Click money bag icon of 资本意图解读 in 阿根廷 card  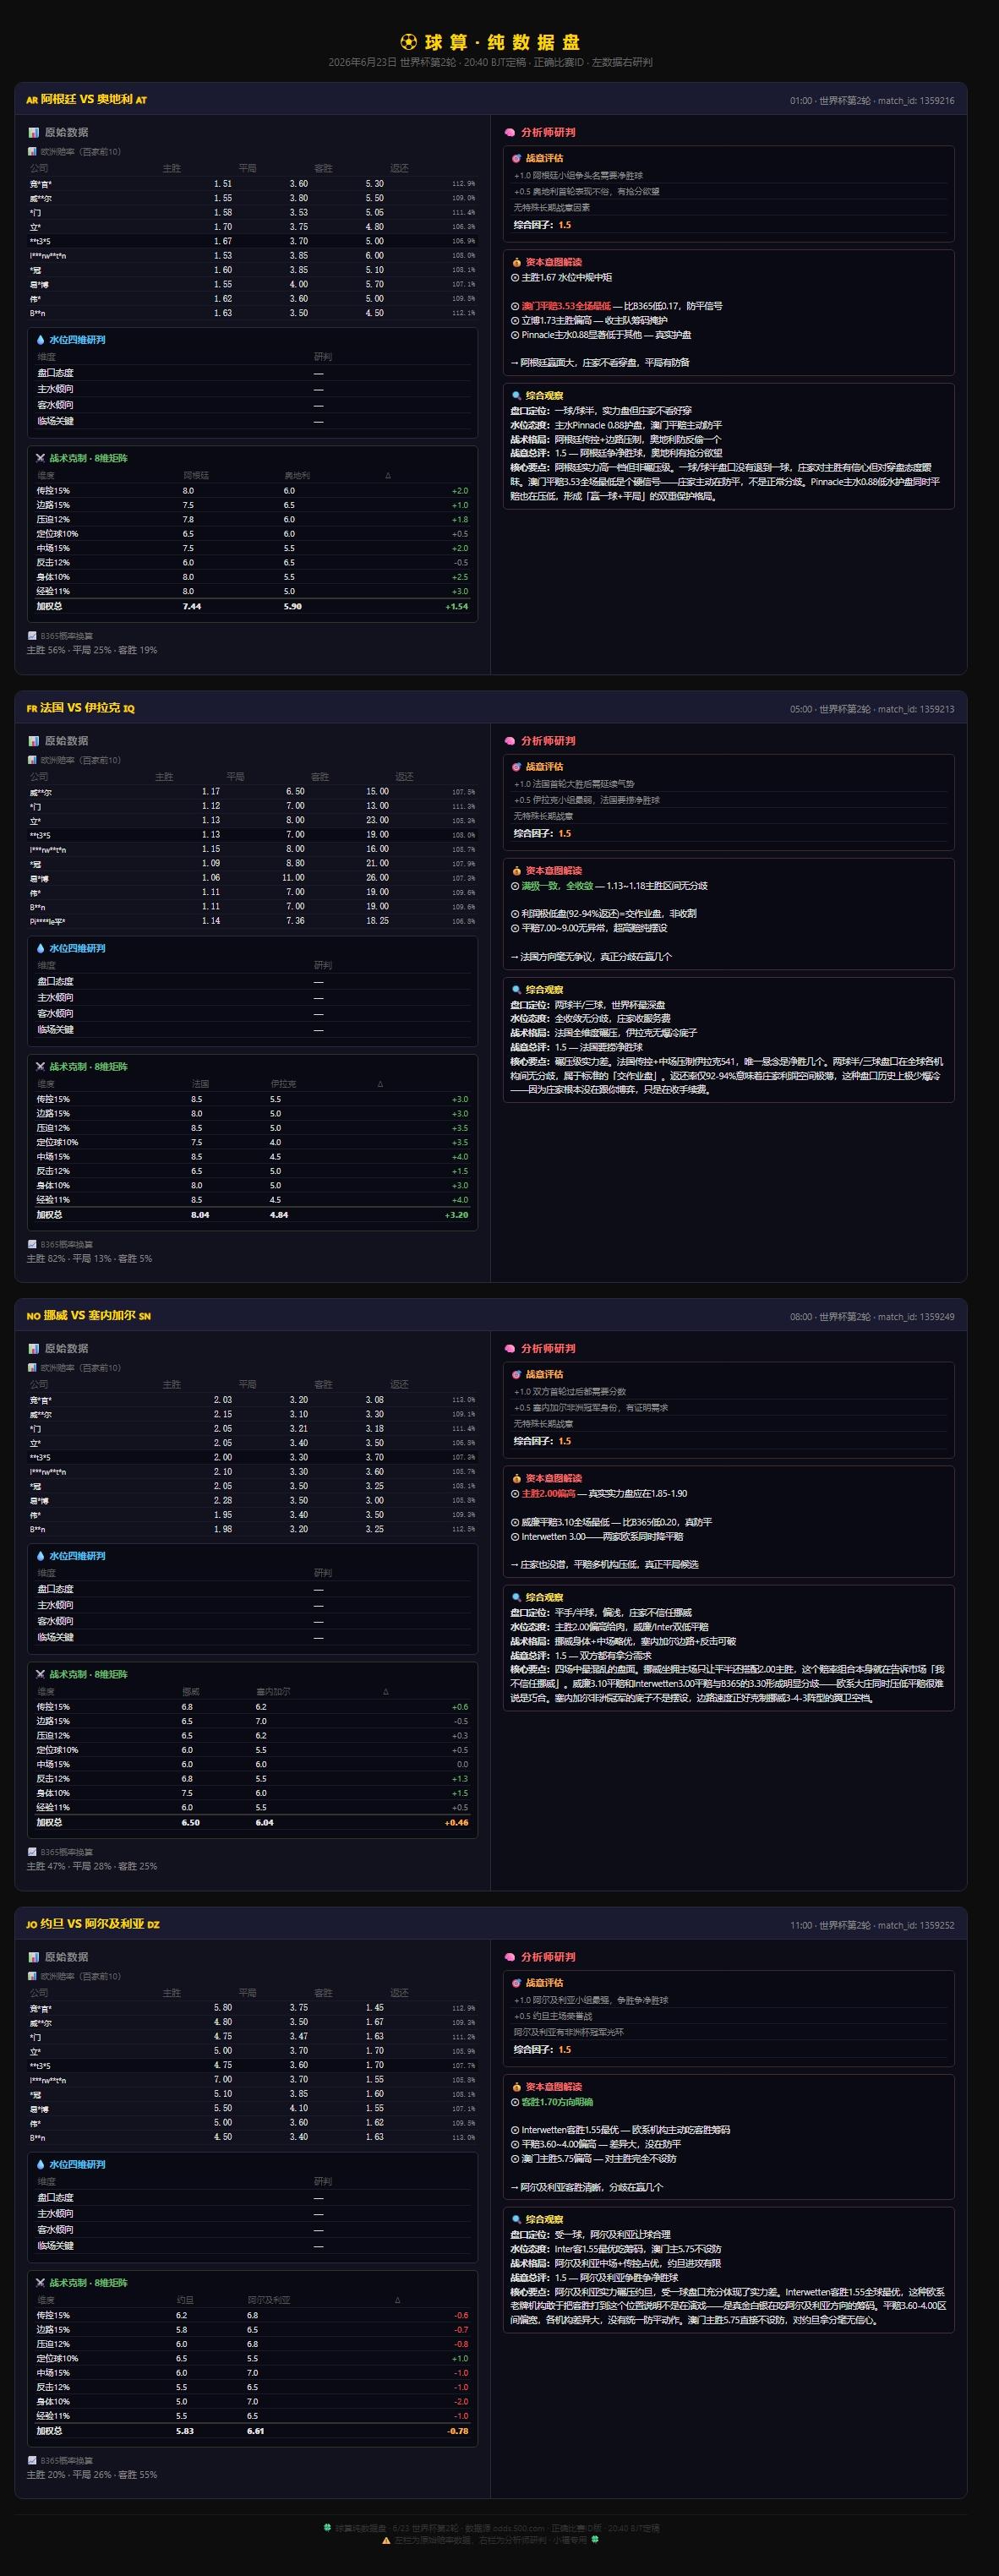pos(517,262)
